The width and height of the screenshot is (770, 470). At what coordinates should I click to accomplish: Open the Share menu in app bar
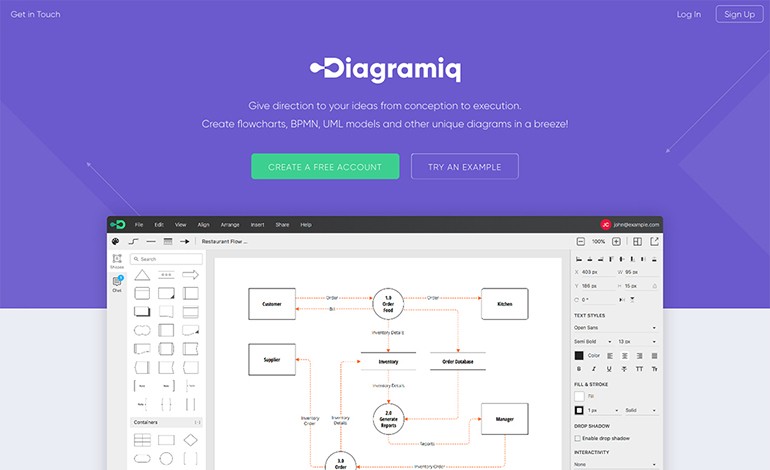(282, 224)
